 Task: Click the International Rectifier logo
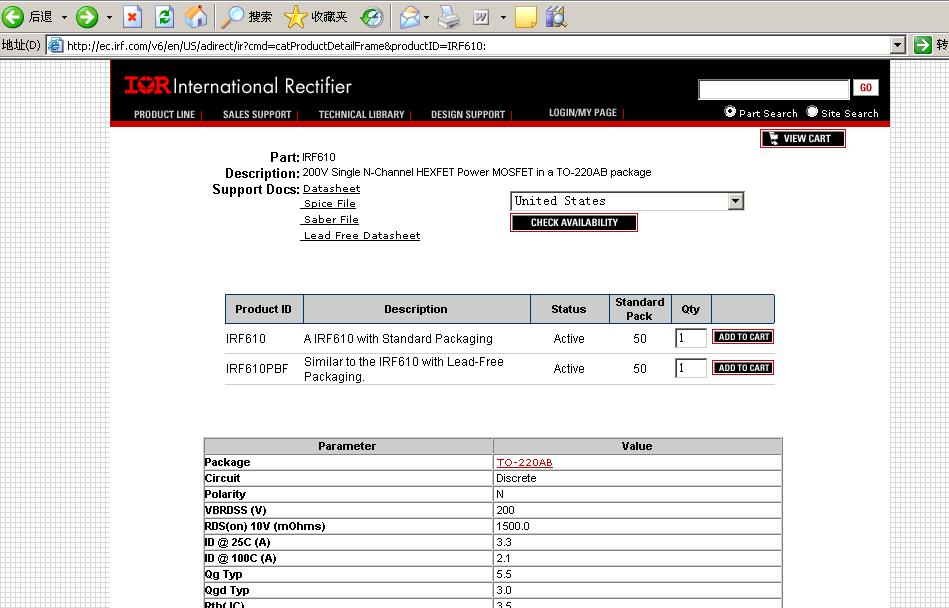pos(238,85)
